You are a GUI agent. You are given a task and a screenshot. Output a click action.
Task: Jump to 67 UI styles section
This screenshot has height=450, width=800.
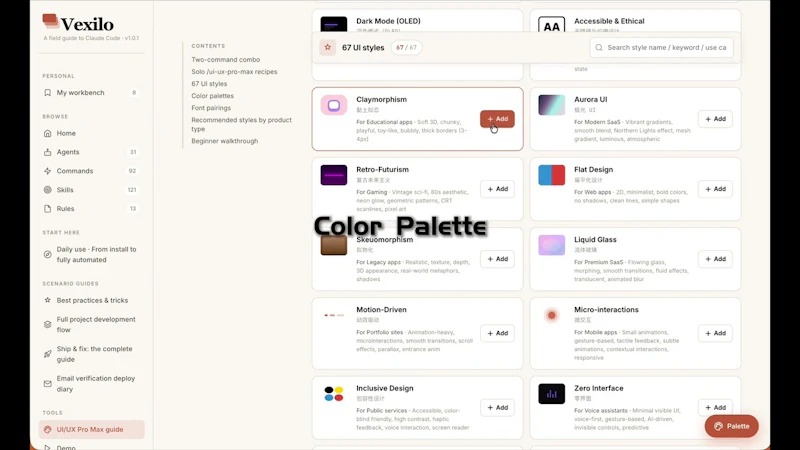click(x=209, y=84)
